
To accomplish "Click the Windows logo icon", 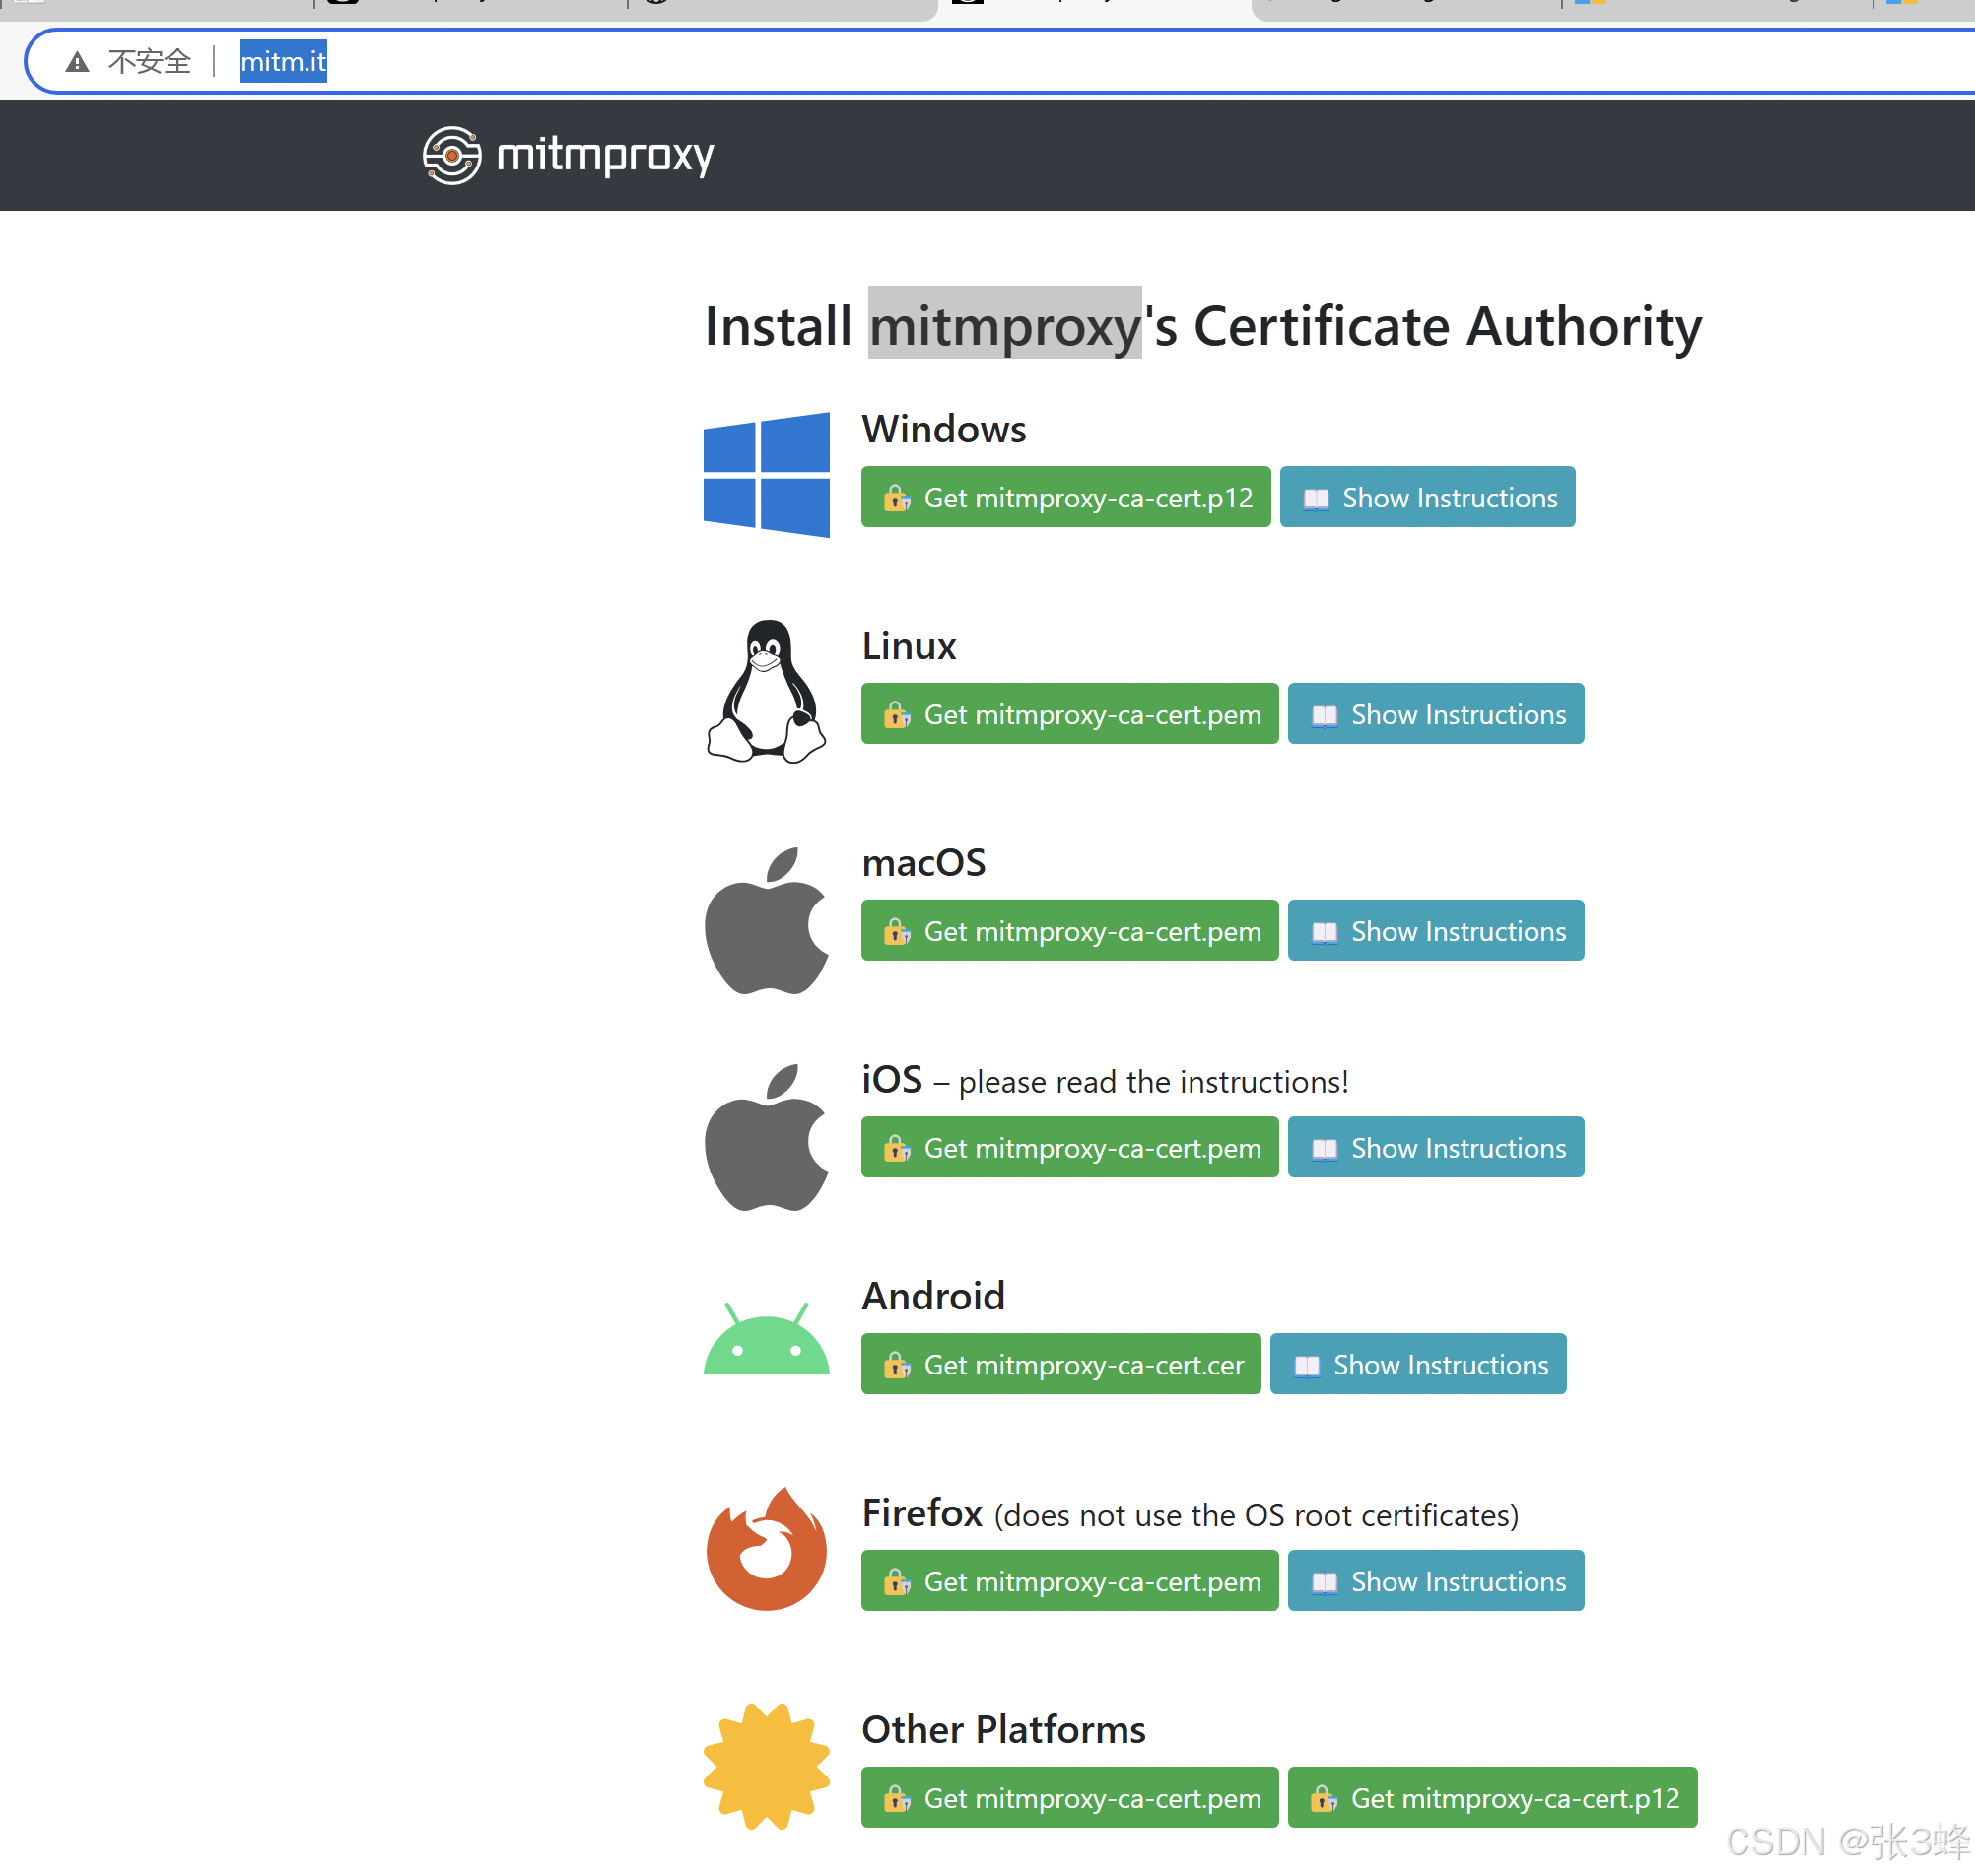I will [766, 474].
